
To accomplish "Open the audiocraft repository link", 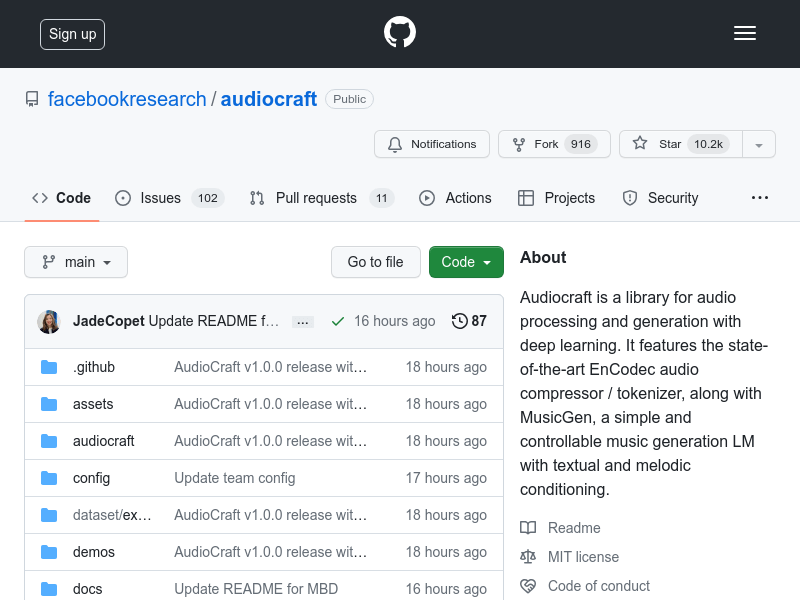I will click(x=269, y=99).
